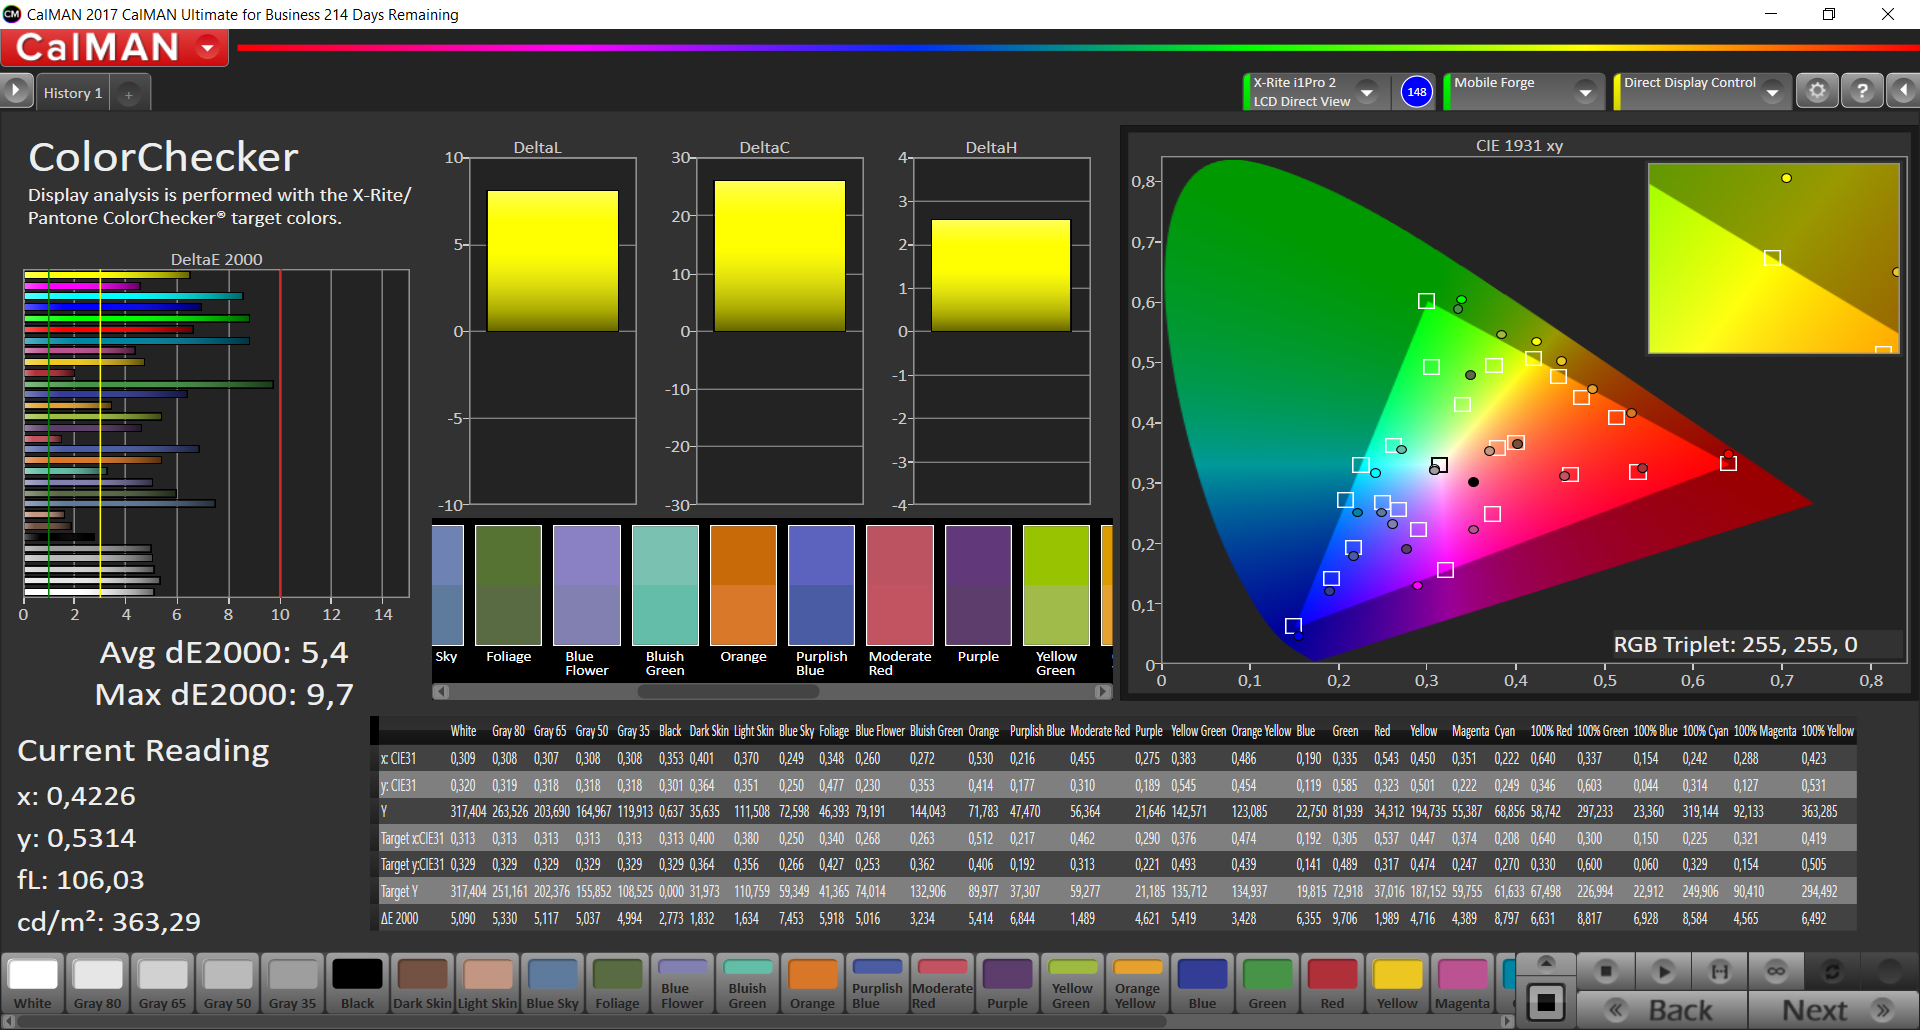The height and width of the screenshot is (1030, 1920).
Task: Toggle the infinity continuous-read icon
Action: tap(1776, 970)
